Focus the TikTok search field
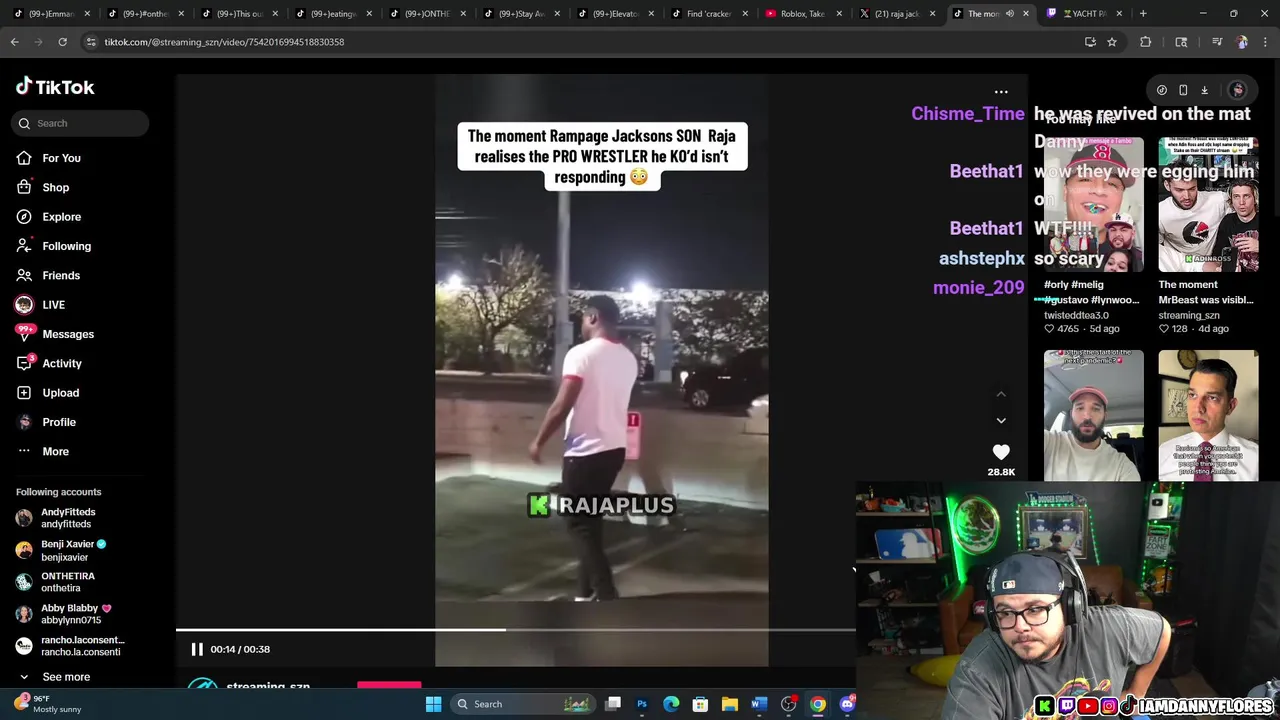The height and width of the screenshot is (720, 1280). pyautogui.click(x=80, y=123)
